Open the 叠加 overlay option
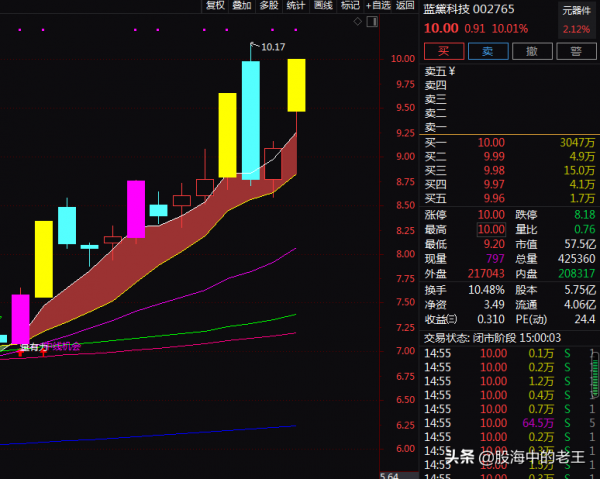600x479 pixels. click(x=242, y=6)
